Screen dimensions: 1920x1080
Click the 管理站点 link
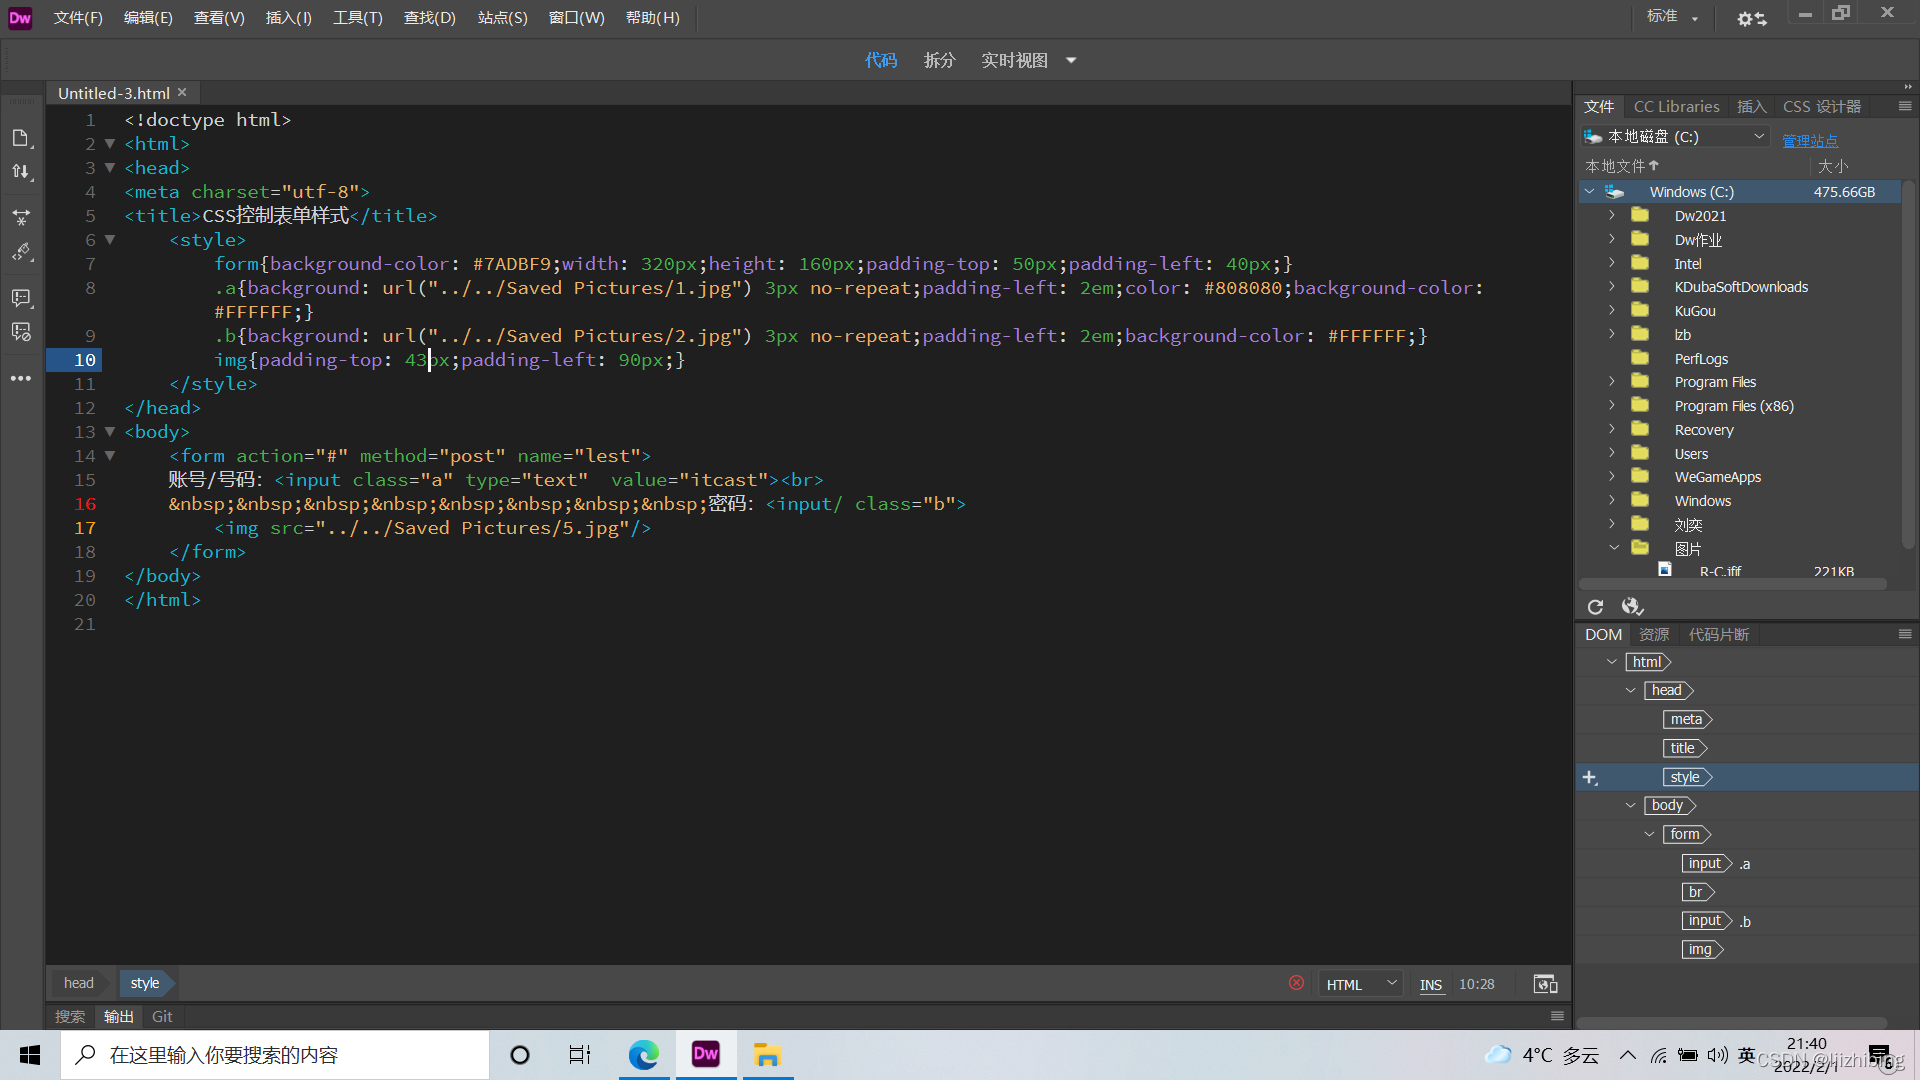pos(1809,140)
